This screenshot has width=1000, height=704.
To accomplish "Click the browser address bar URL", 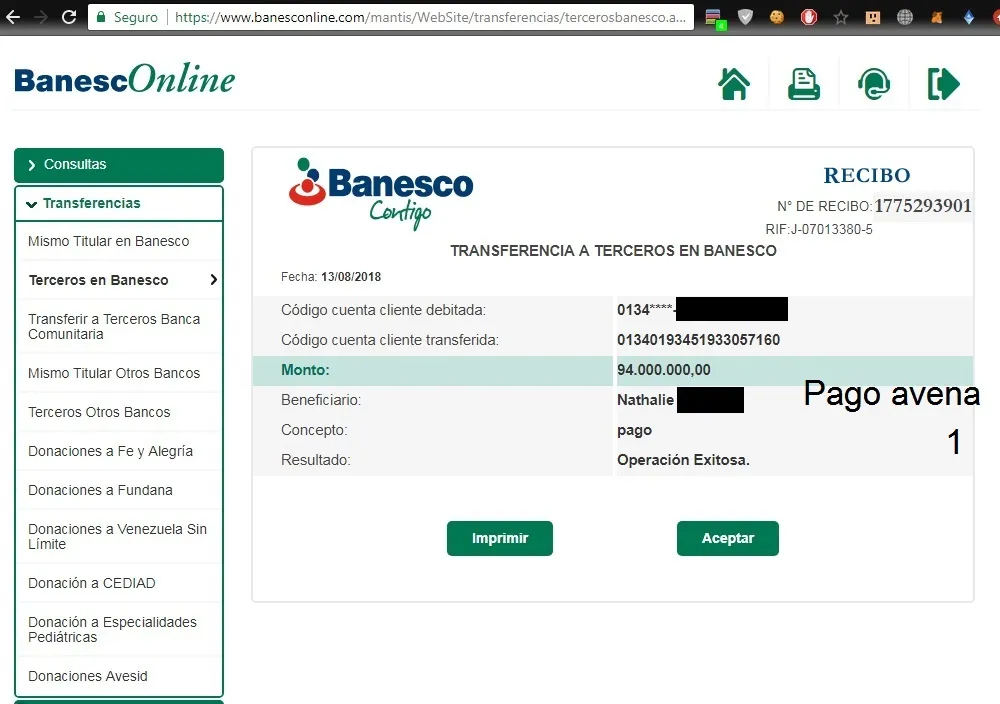I will pos(430,17).
